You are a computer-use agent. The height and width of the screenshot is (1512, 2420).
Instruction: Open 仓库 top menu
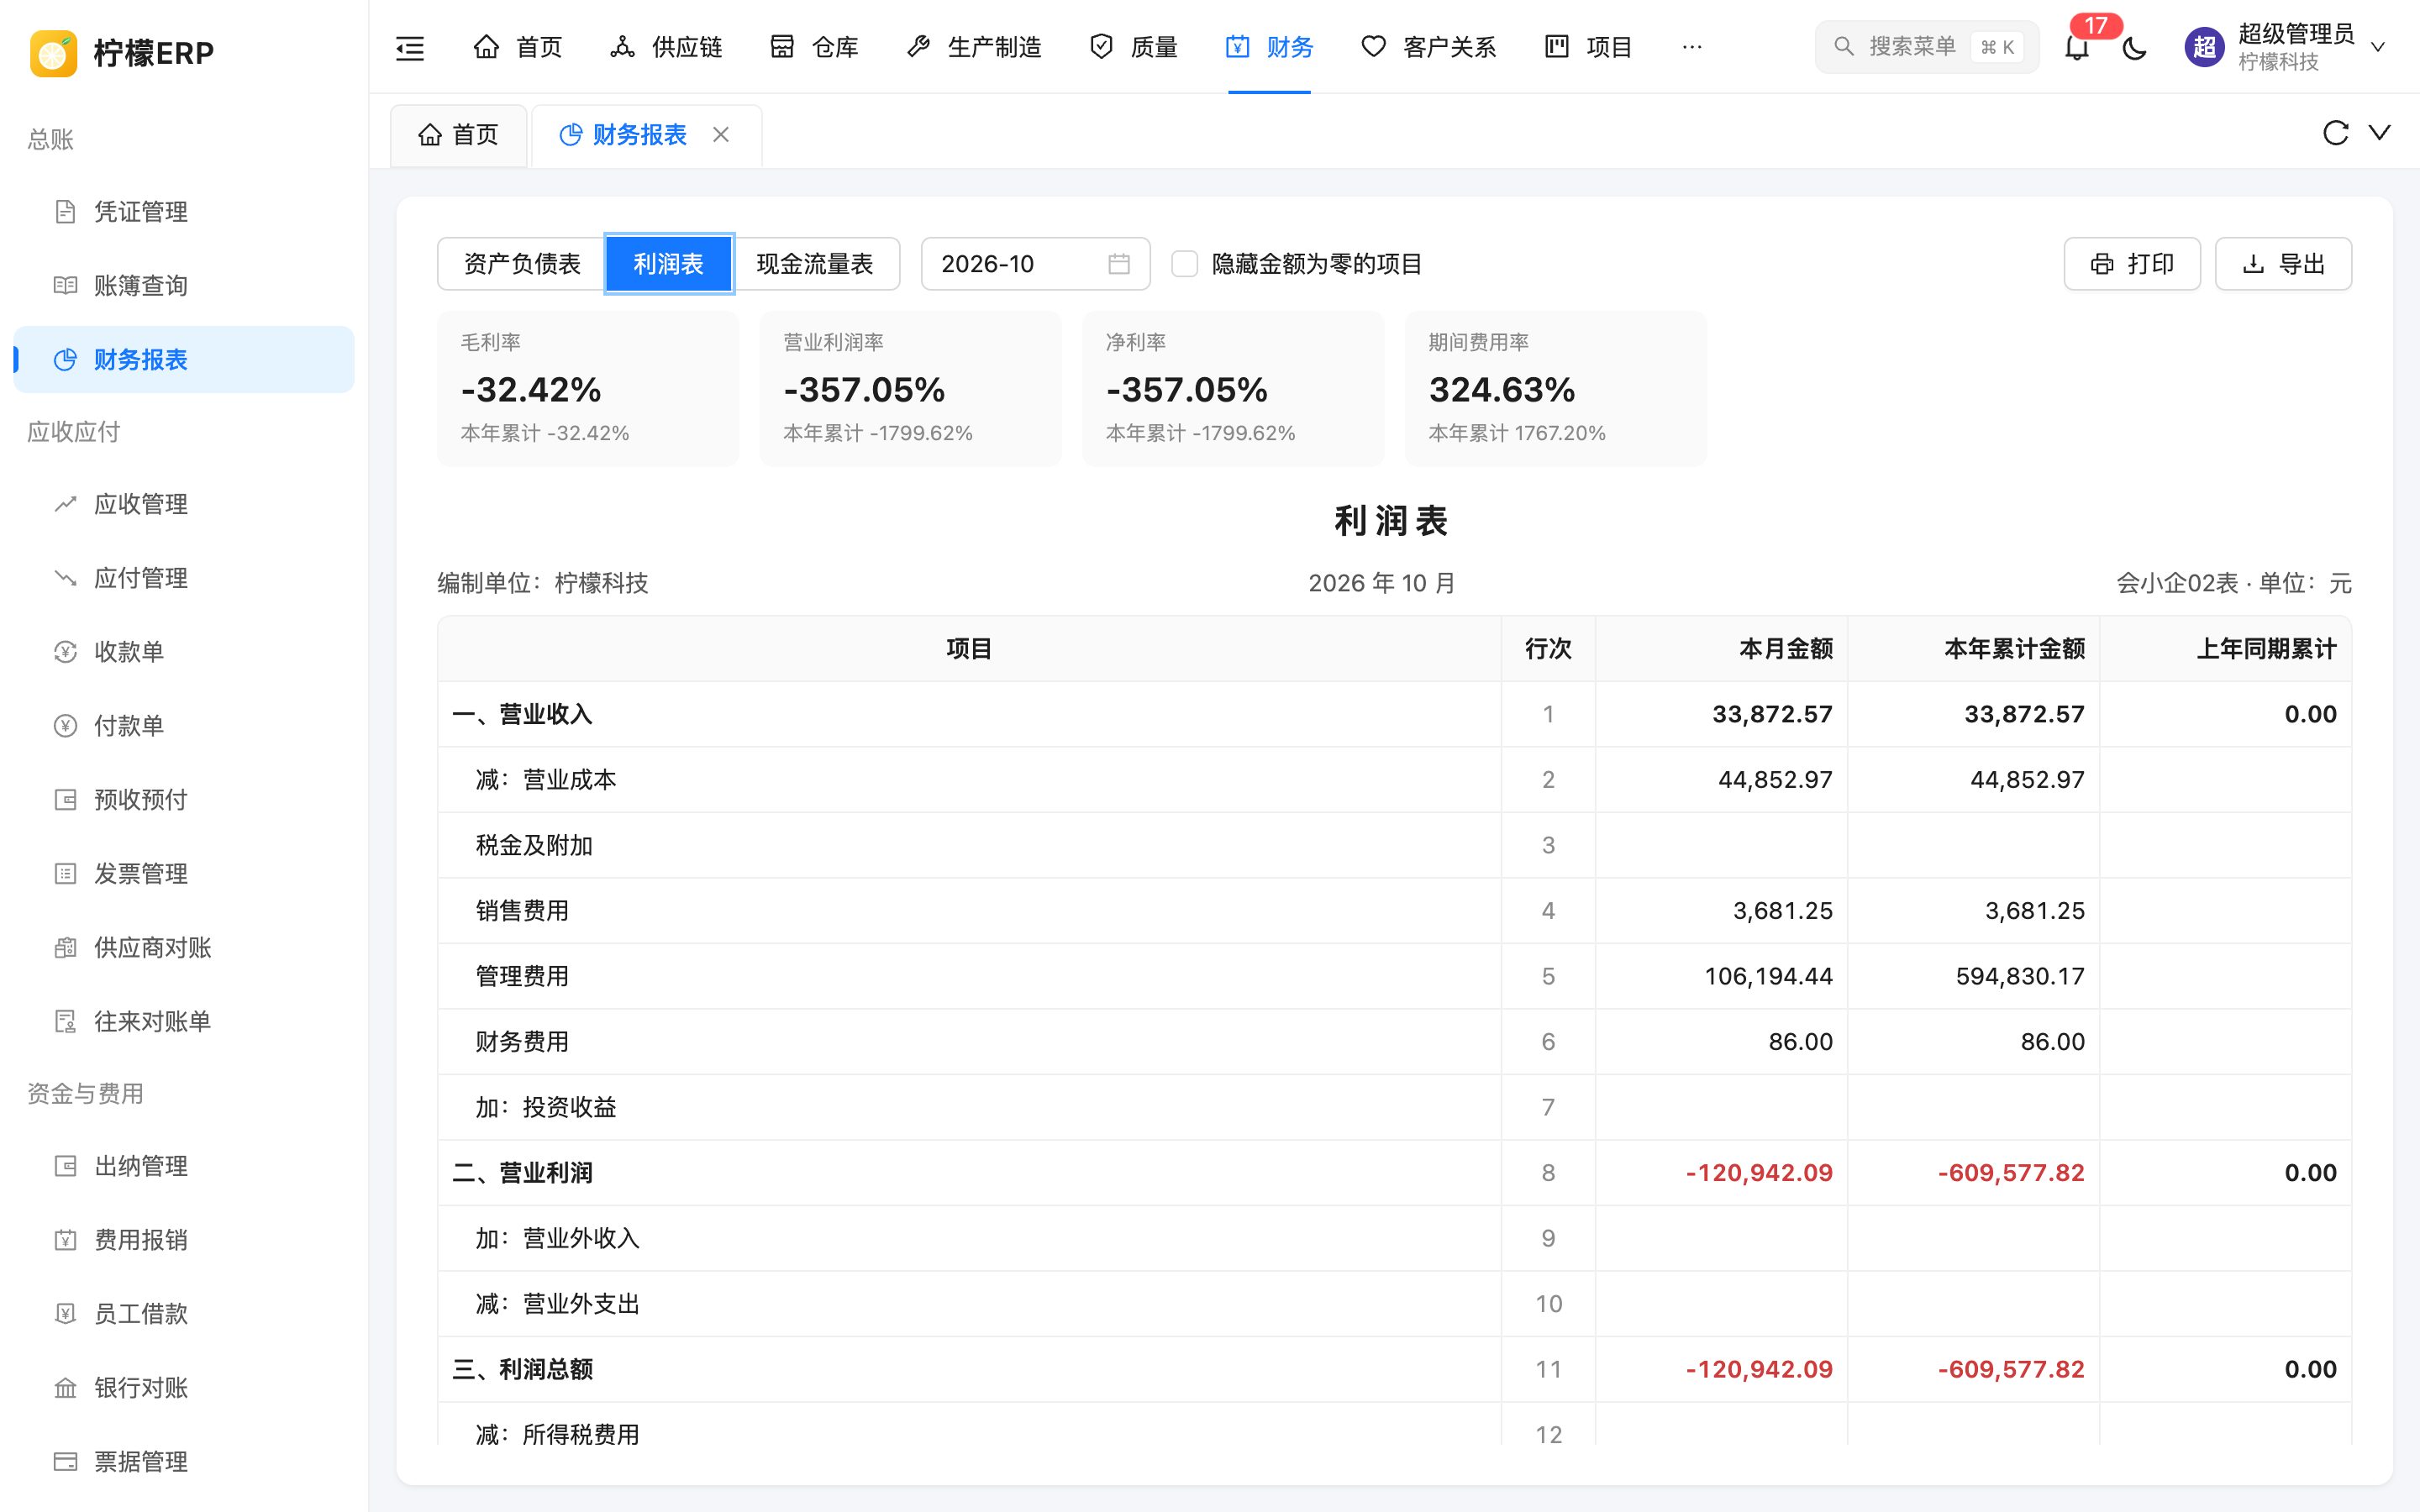[814, 47]
